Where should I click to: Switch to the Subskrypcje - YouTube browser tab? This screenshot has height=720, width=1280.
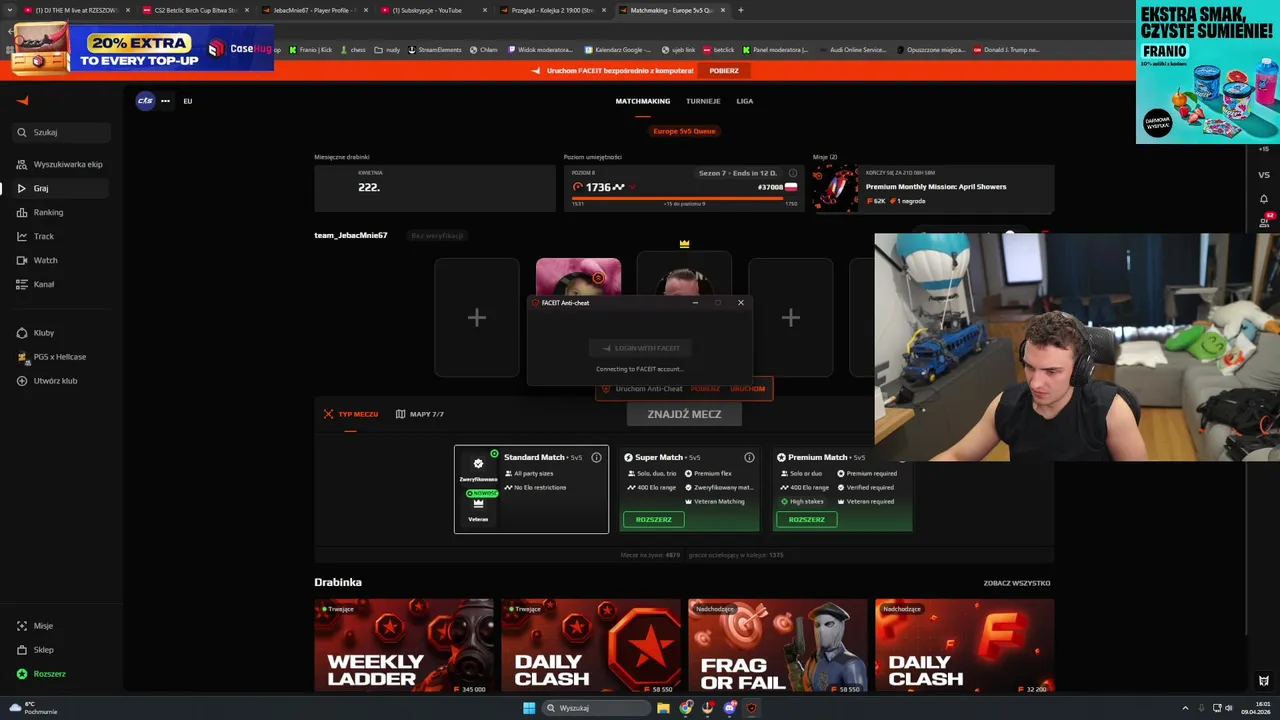click(x=433, y=10)
